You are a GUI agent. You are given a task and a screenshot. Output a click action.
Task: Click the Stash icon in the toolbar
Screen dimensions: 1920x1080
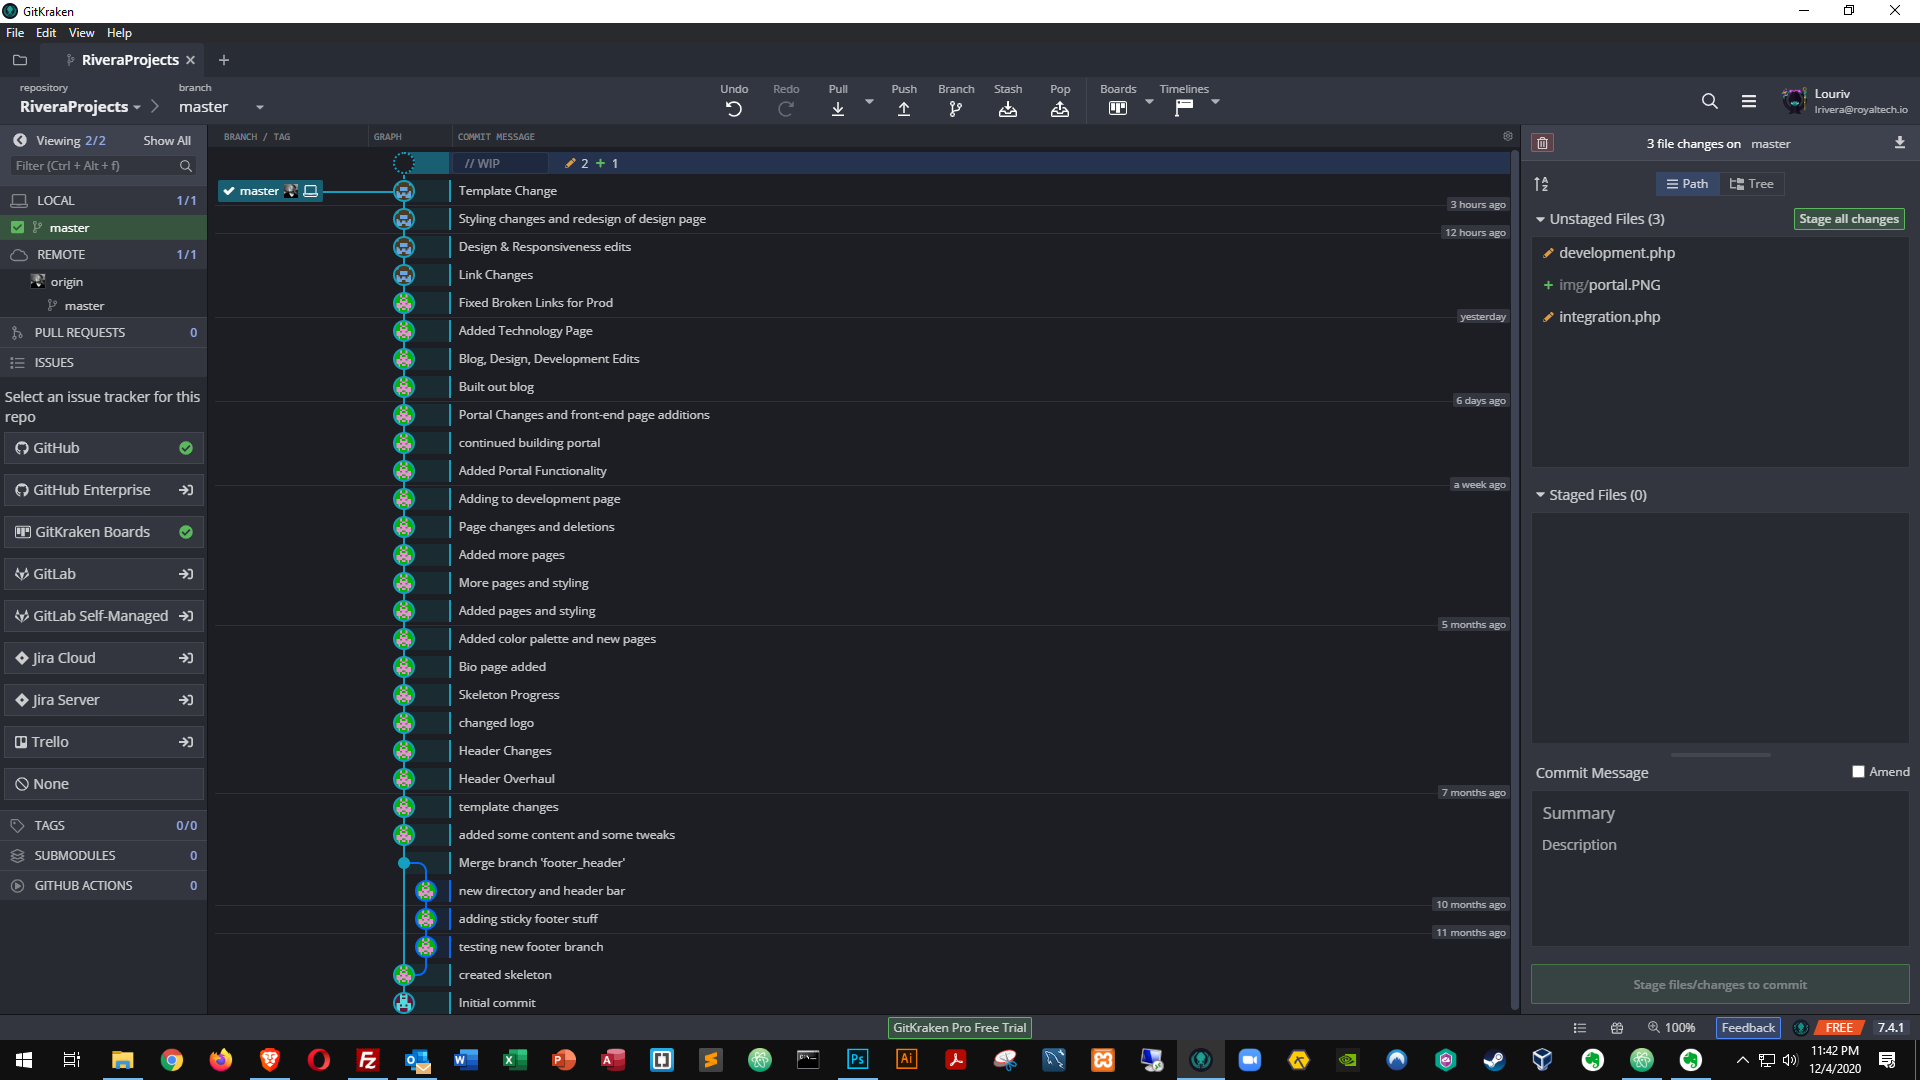point(1007,108)
